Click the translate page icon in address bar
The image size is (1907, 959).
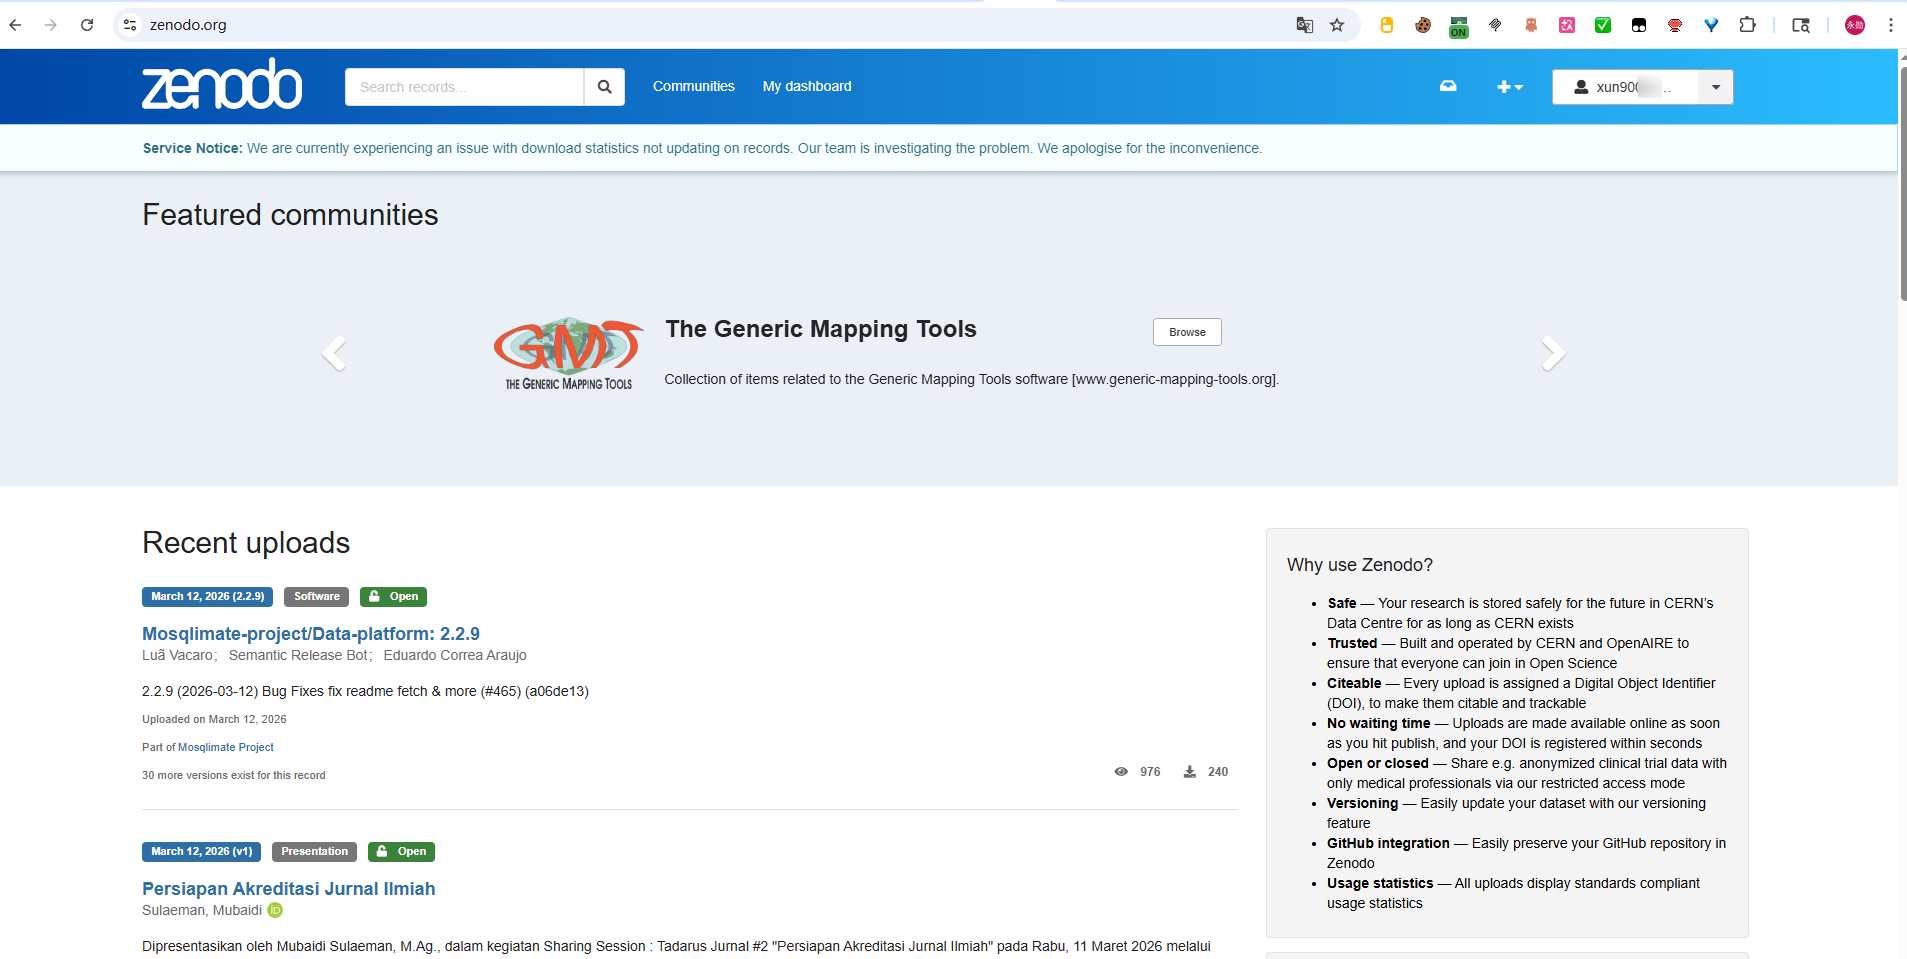click(x=1304, y=25)
